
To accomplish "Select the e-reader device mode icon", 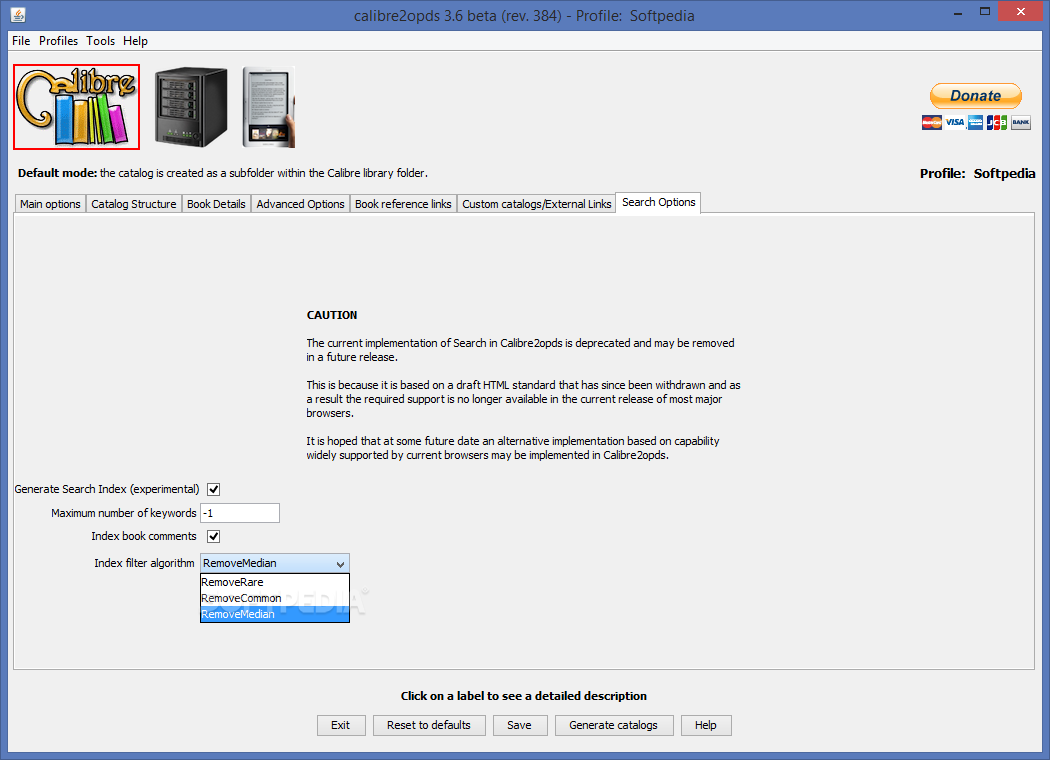I will pos(269,107).
